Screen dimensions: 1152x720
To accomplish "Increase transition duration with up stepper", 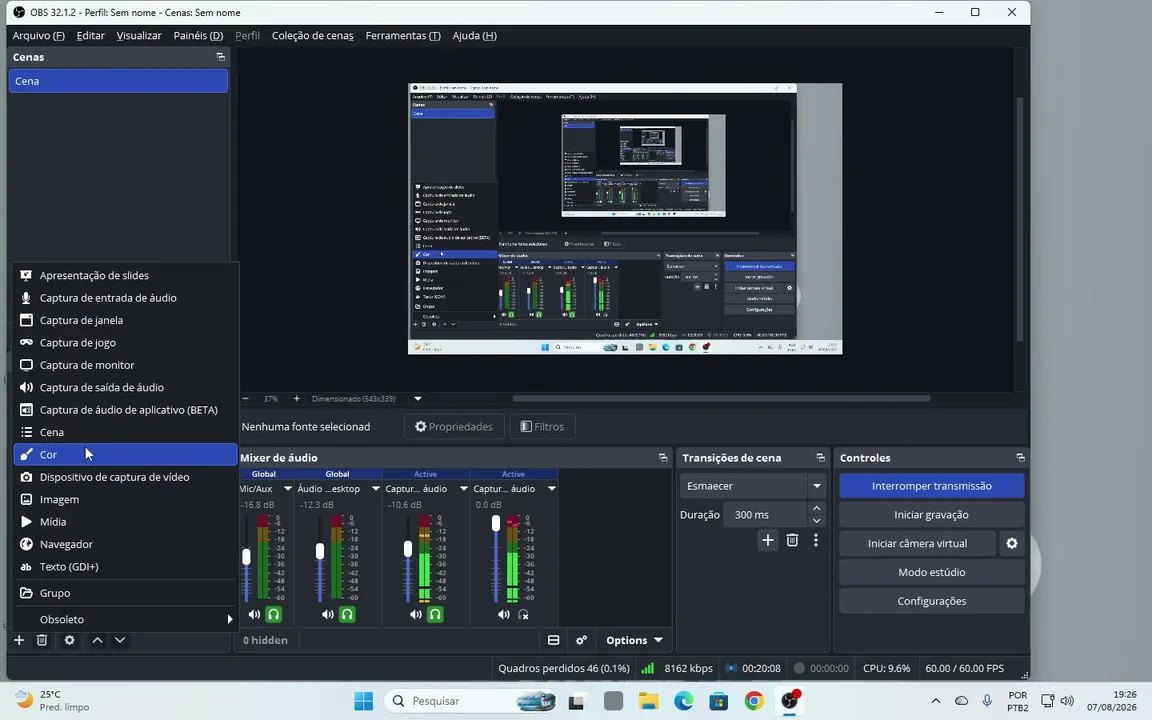I will [x=817, y=508].
